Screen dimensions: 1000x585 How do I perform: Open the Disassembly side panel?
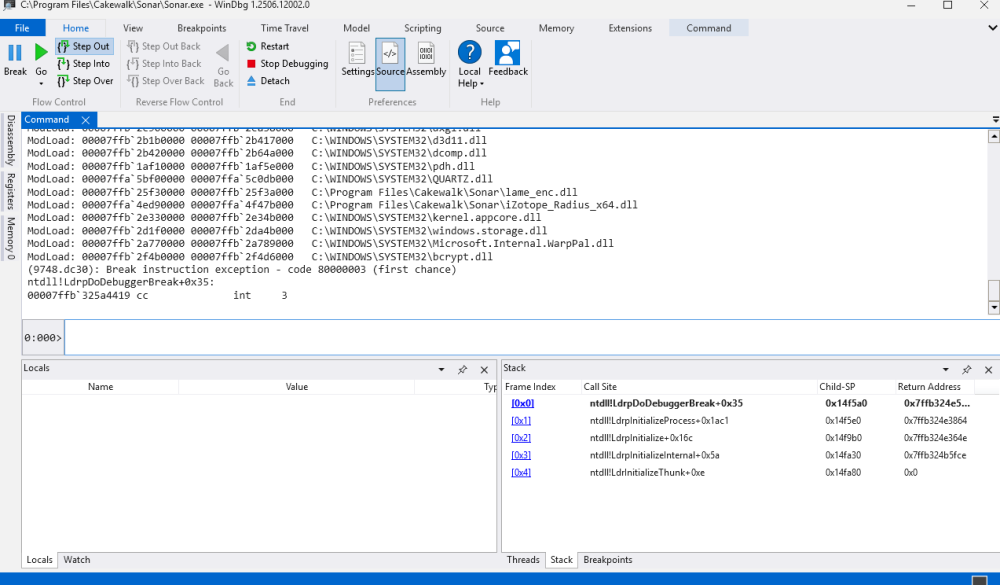[10, 140]
